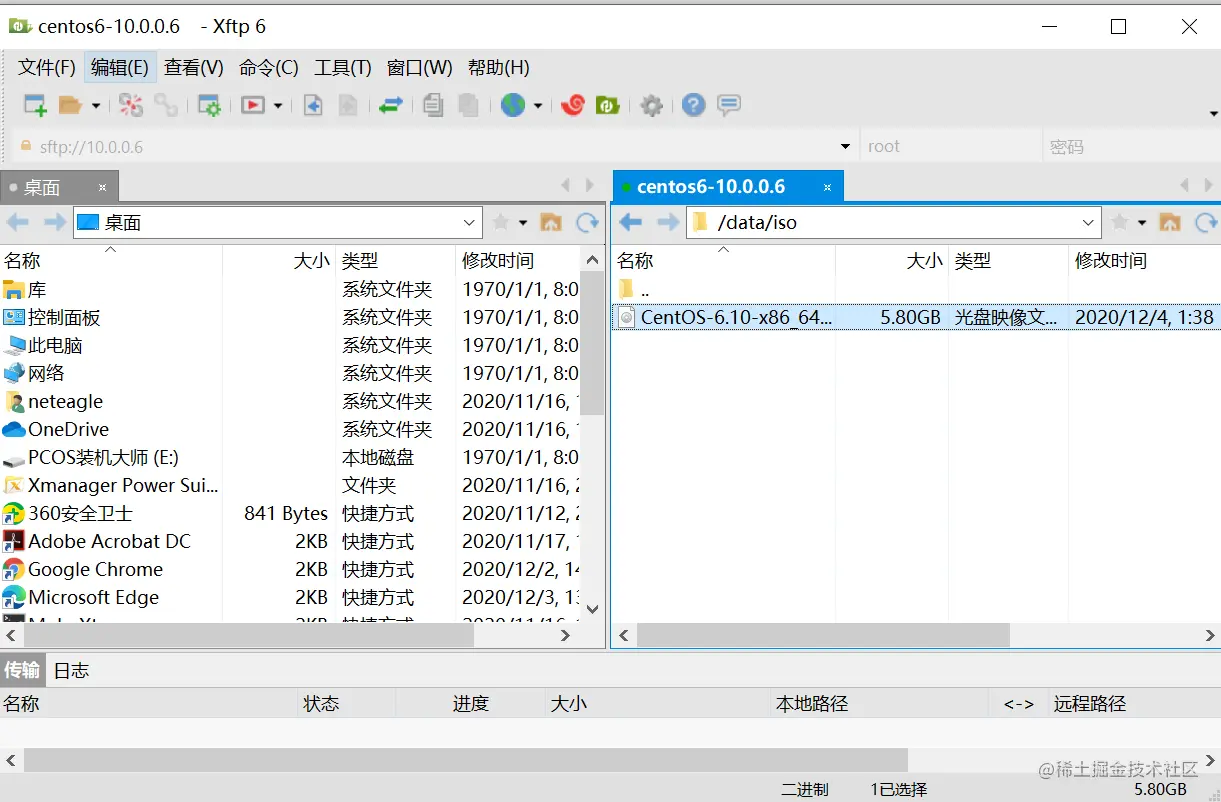This screenshot has width=1221, height=802.
Task: Sort remote list by 大小 column
Action: pos(892,261)
